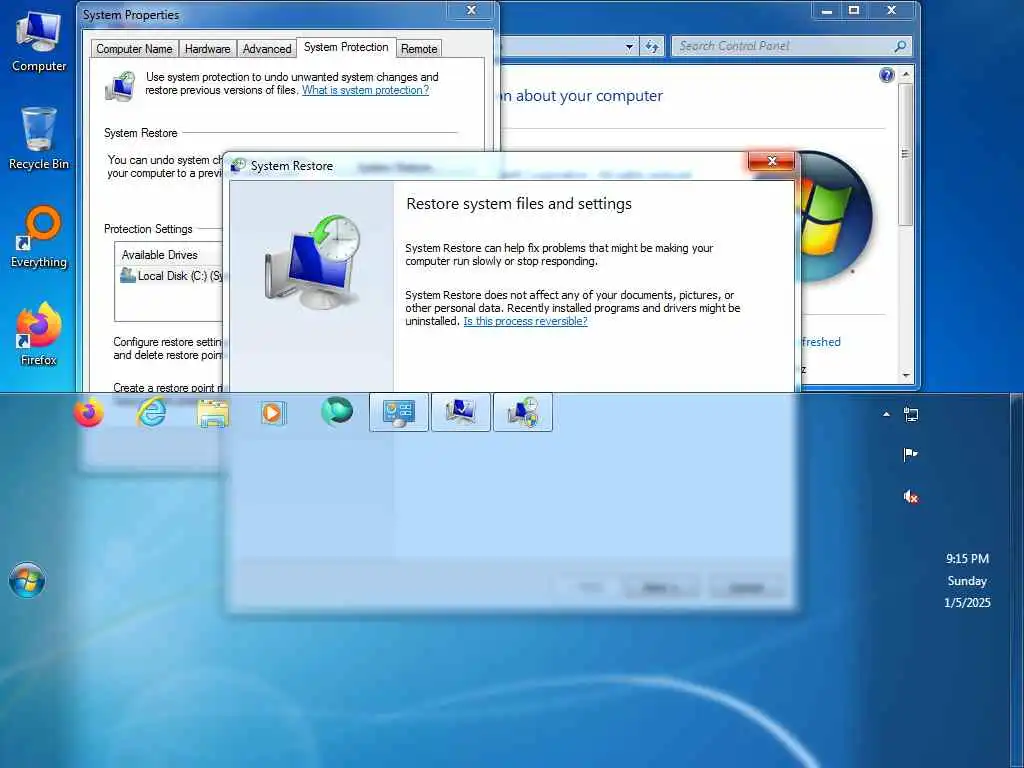Open Windows Explorer folder taskbar icon
The height and width of the screenshot is (768, 1024).
pos(213,413)
